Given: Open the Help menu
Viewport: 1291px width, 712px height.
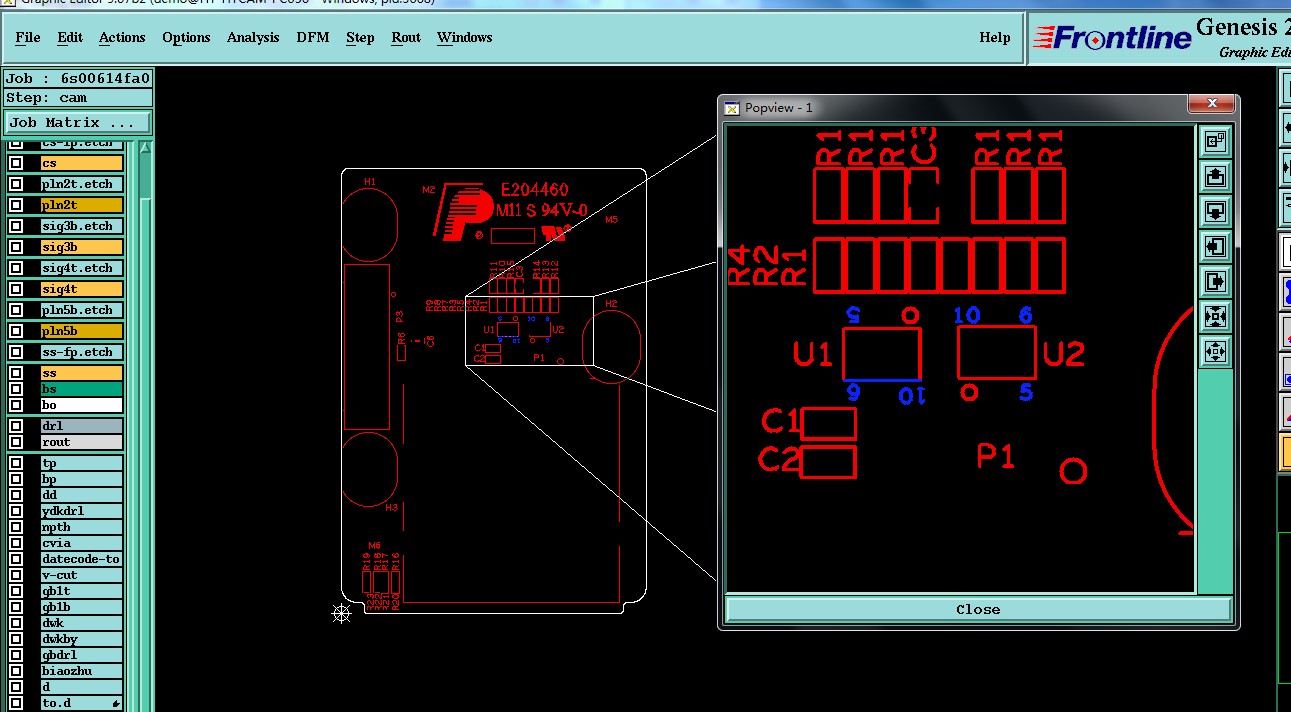Looking at the screenshot, I should pos(994,37).
